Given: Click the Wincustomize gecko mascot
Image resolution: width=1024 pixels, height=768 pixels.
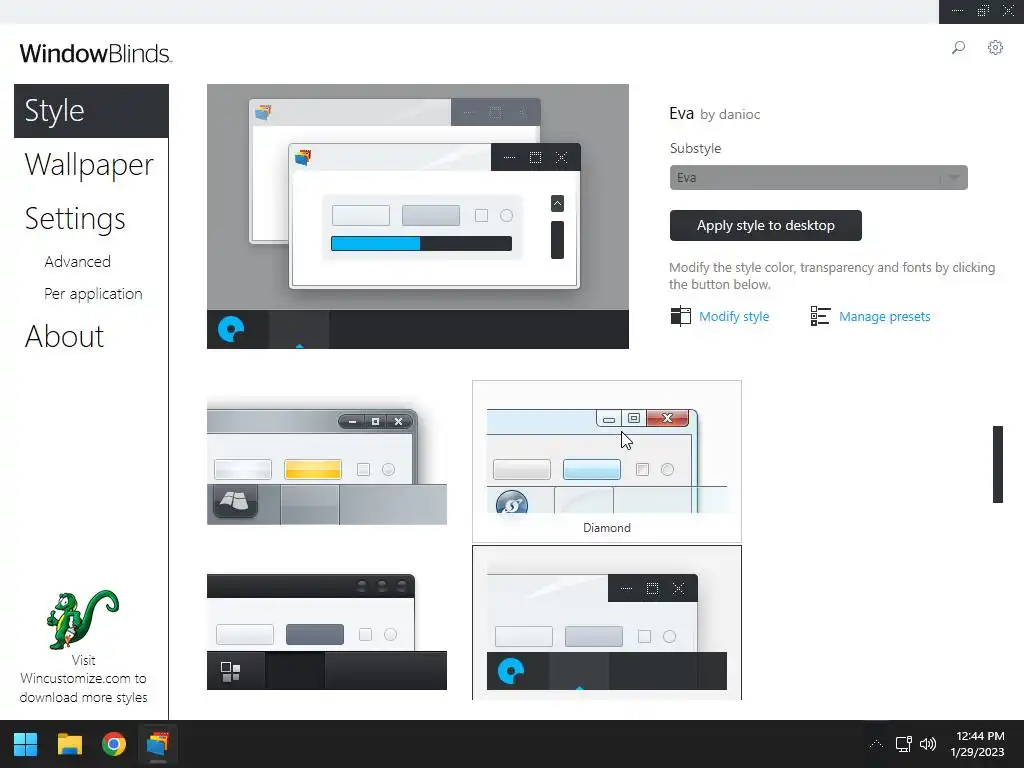Looking at the screenshot, I should pyautogui.click(x=83, y=620).
